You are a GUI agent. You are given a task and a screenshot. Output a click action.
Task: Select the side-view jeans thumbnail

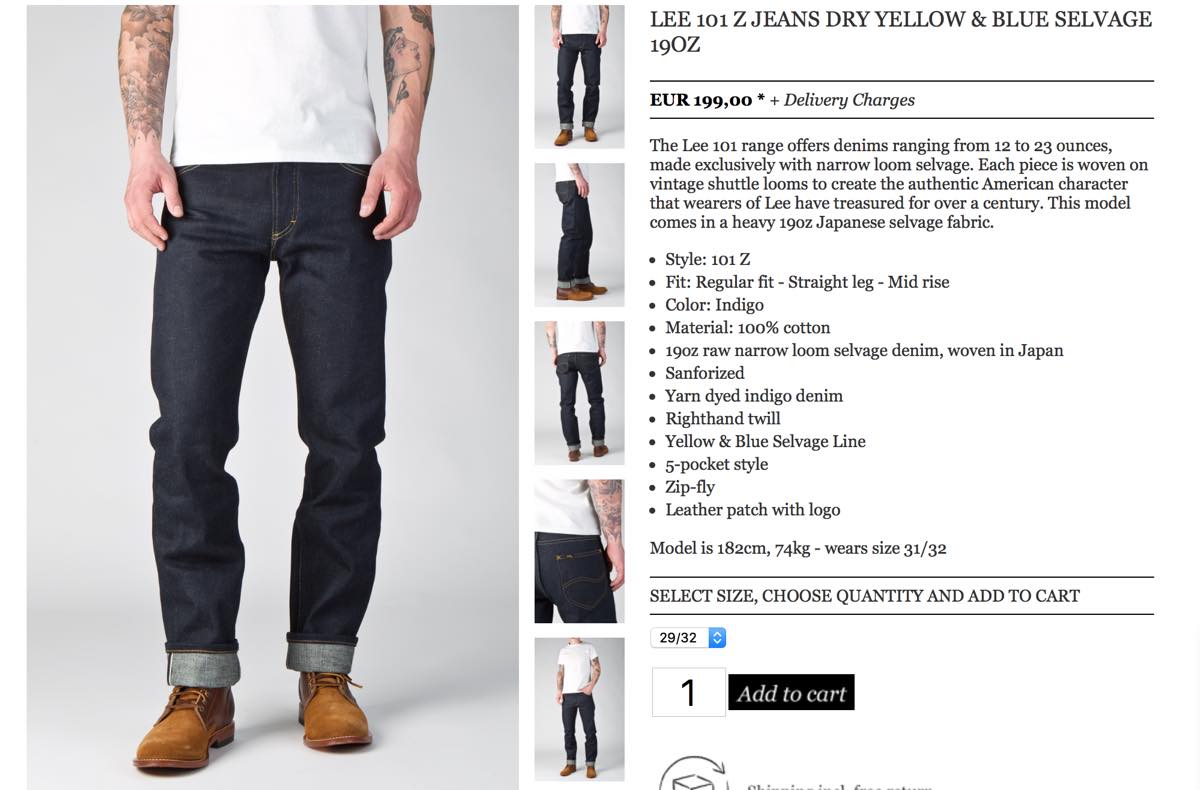point(579,235)
